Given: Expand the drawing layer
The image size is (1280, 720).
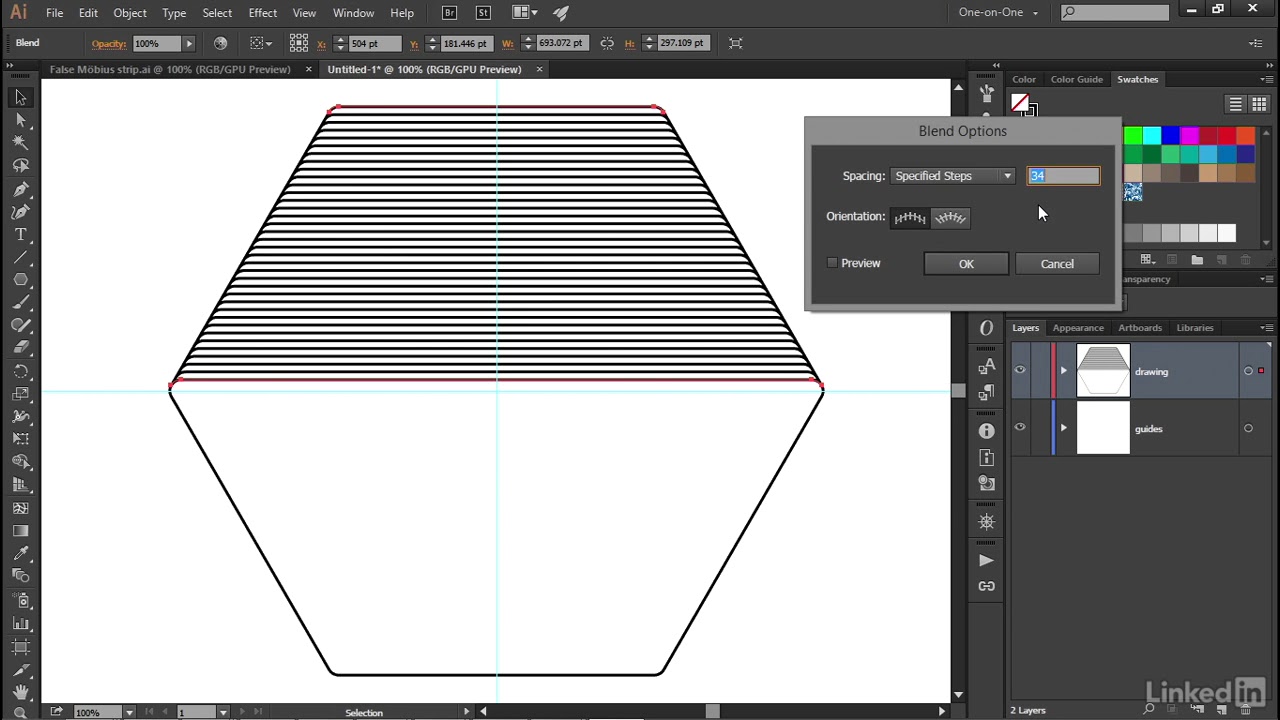Looking at the screenshot, I should (1063, 371).
